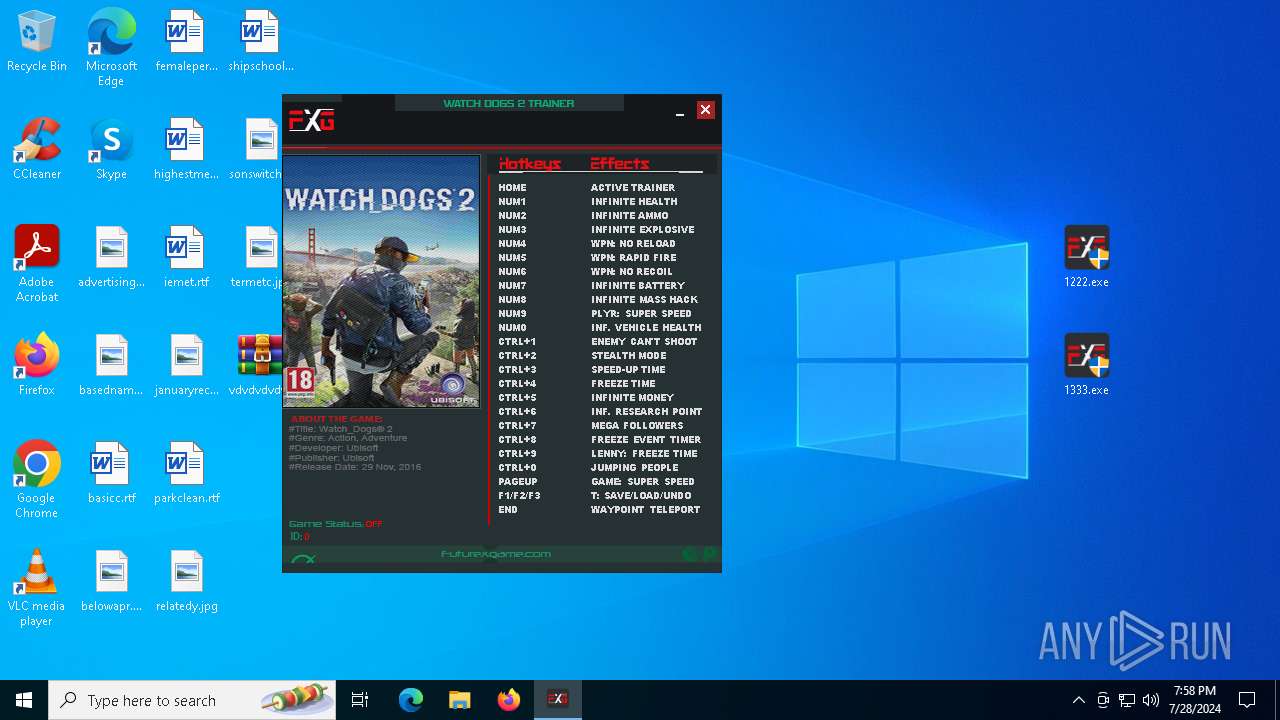Select the advertising... image file icon

(x=111, y=258)
